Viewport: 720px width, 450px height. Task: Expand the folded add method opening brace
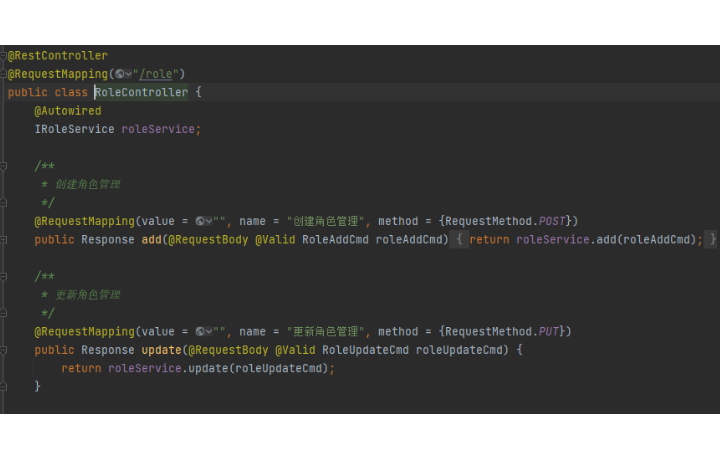click(x=458, y=239)
